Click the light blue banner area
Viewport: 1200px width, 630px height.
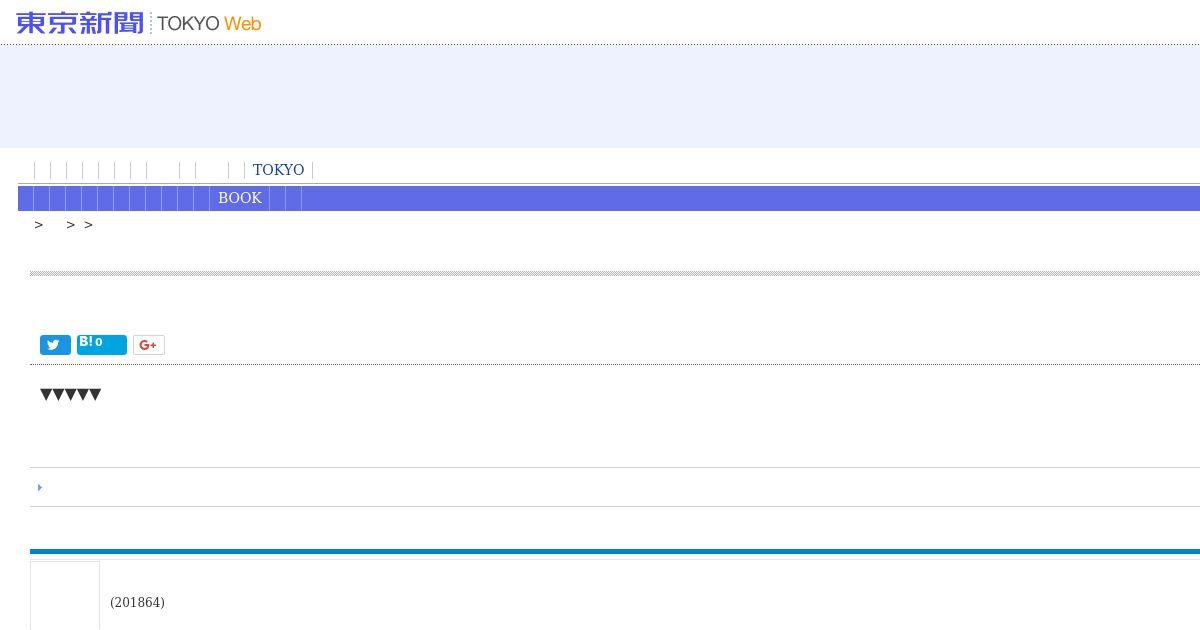pos(600,96)
